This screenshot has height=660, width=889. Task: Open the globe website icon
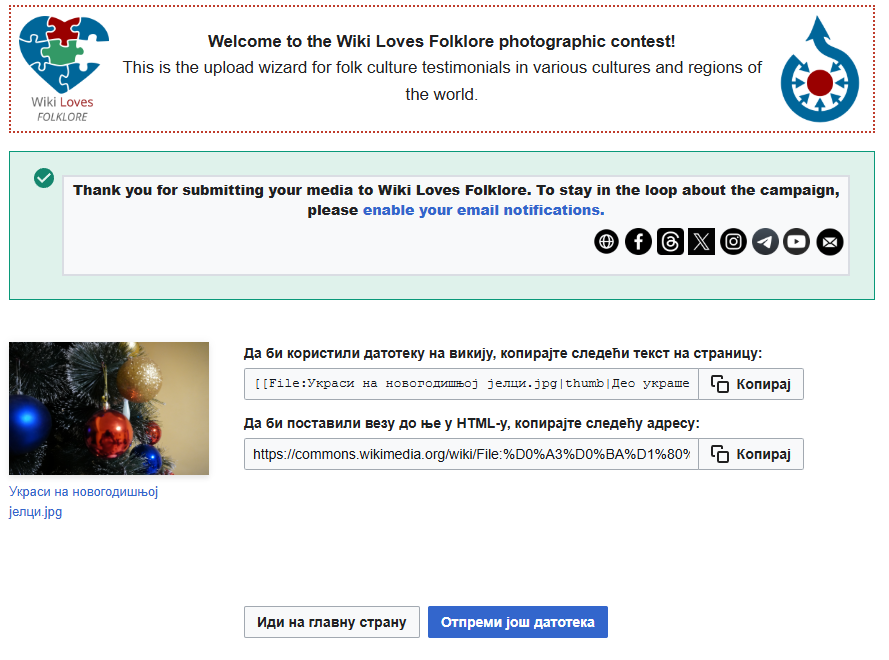point(607,241)
